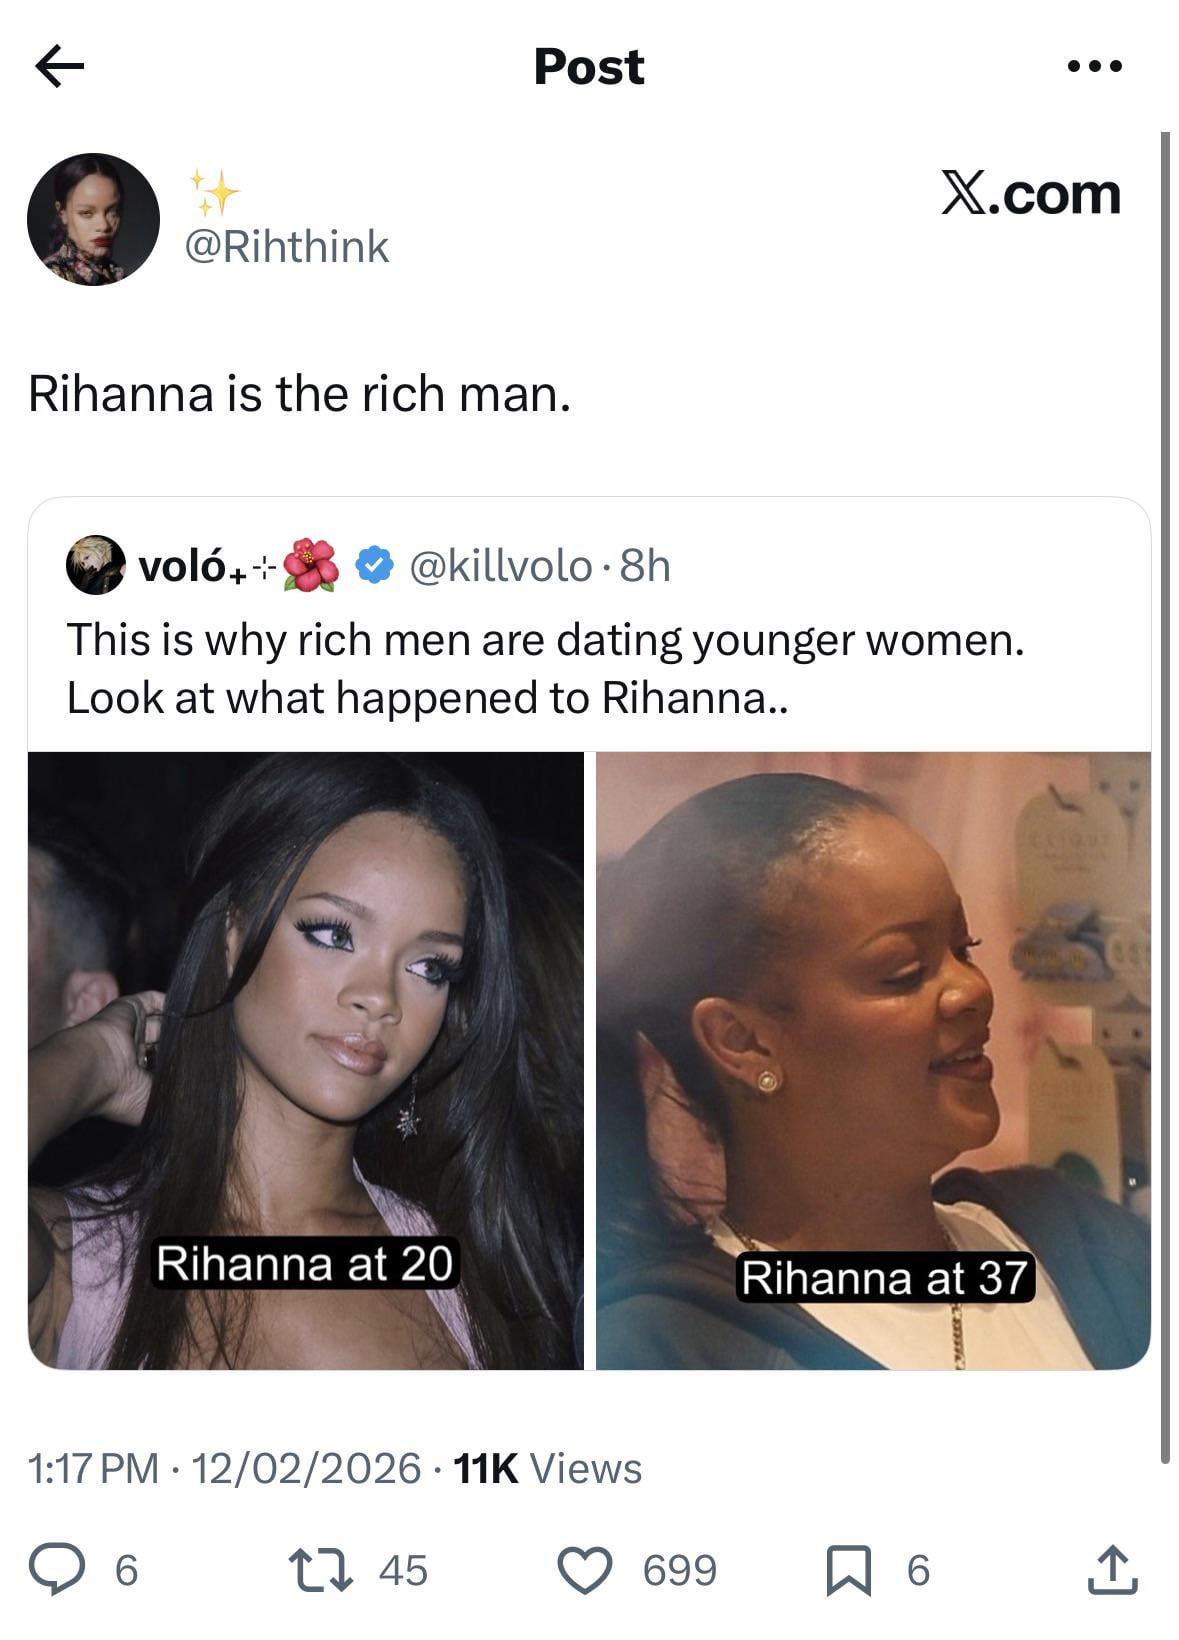Screen dimensions: 1179x1640
Task: Open the reply comment icon
Action: coord(59,1569)
